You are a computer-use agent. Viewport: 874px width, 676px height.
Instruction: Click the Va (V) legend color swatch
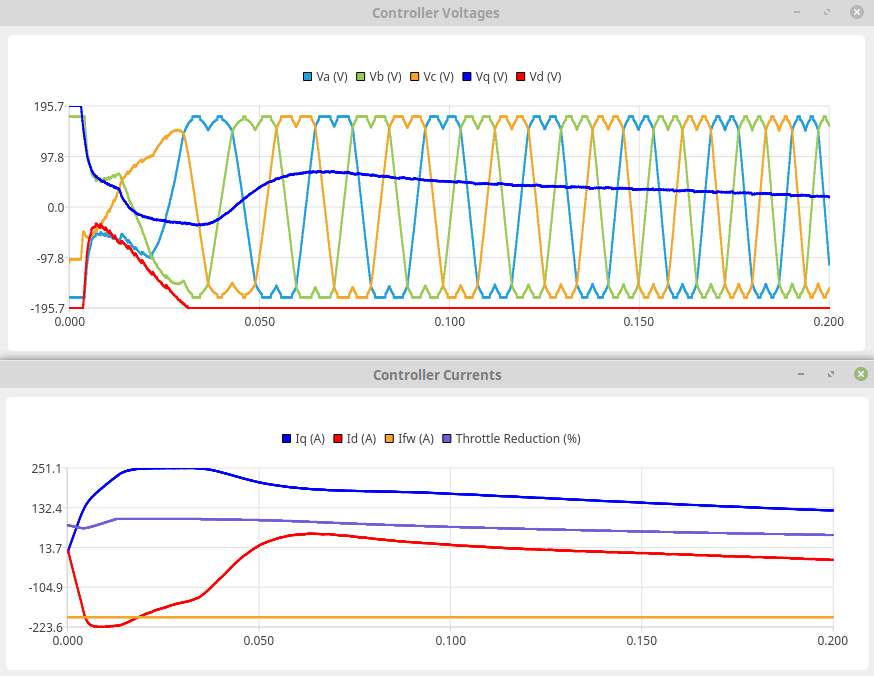pos(308,77)
